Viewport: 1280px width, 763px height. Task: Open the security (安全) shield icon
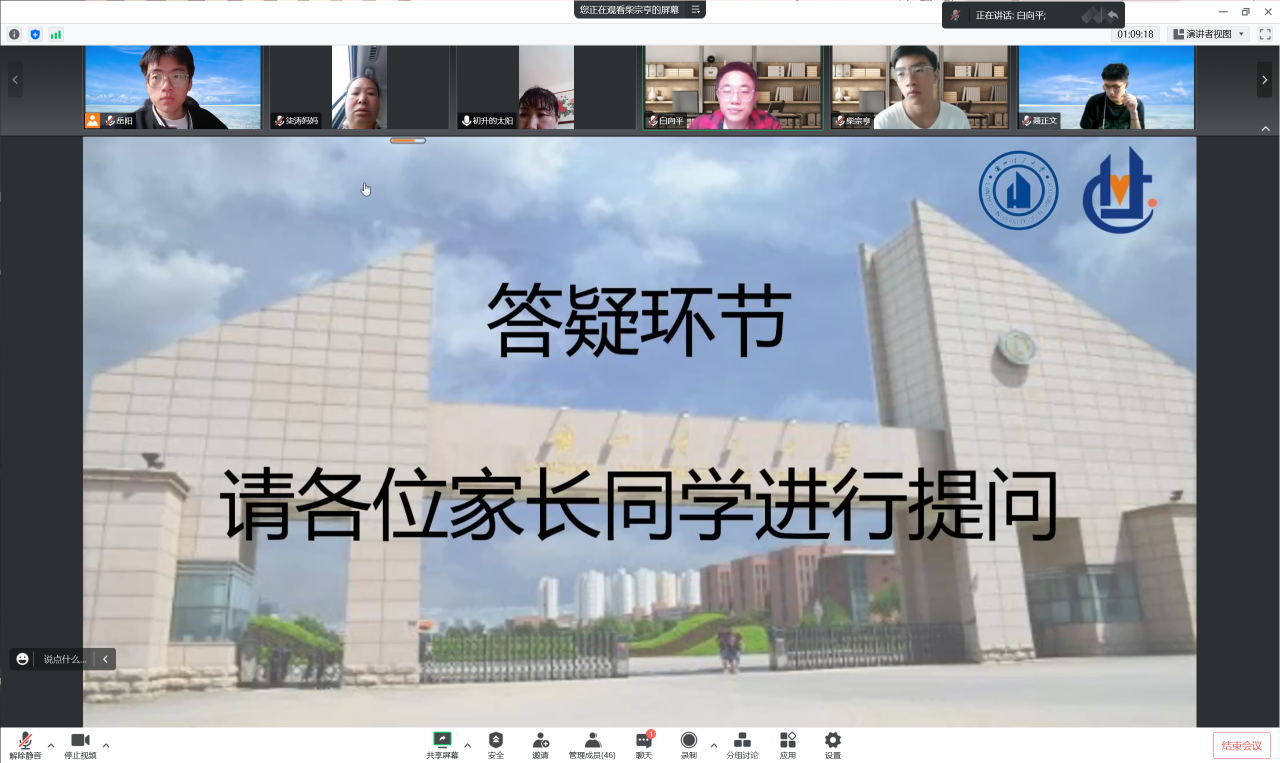pos(496,744)
